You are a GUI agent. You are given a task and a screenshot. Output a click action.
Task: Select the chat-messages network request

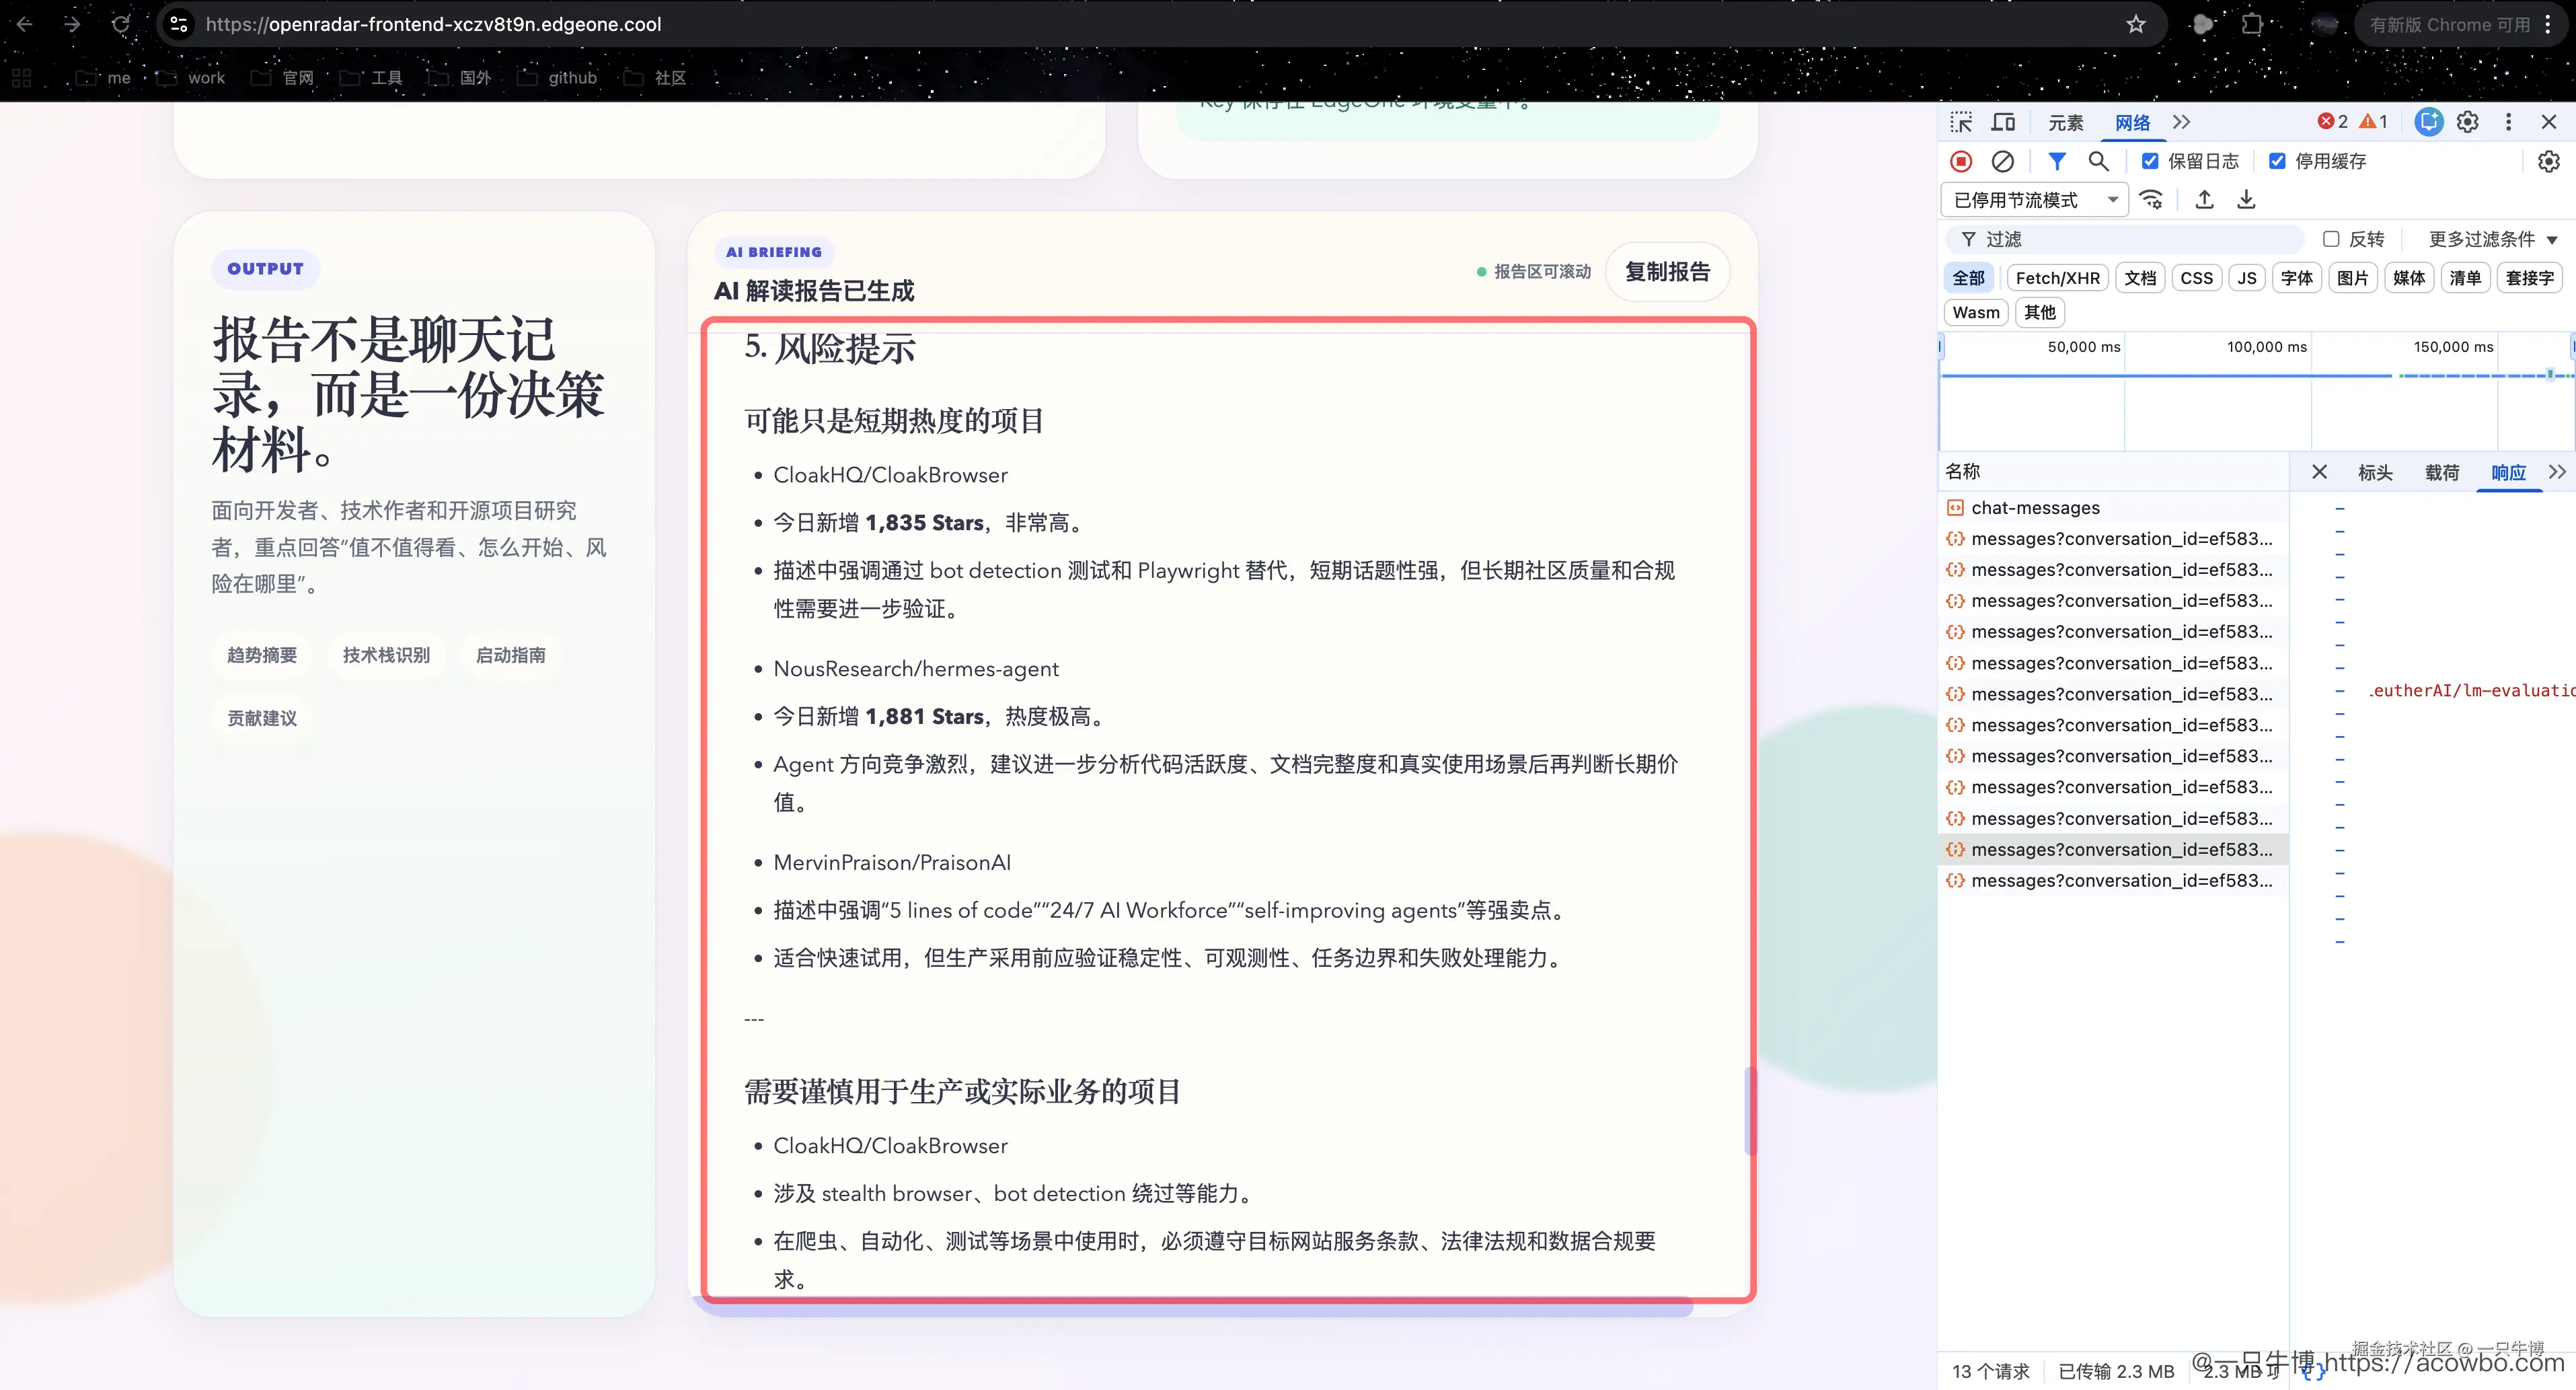tap(2113, 508)
